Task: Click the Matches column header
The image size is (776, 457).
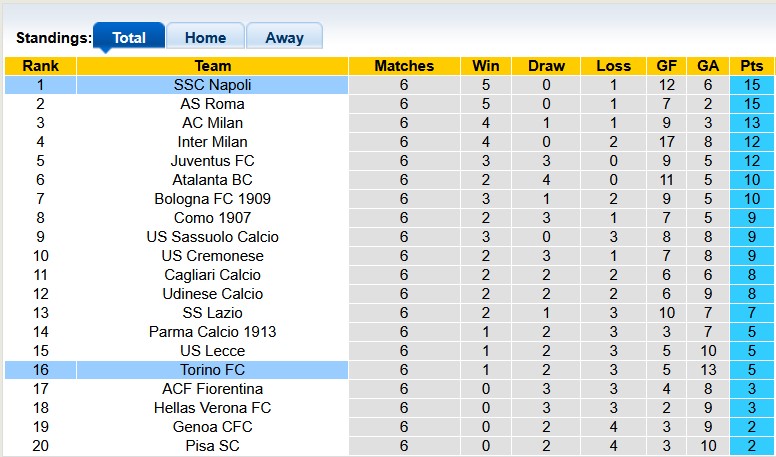Action: [x=404, y=66]
